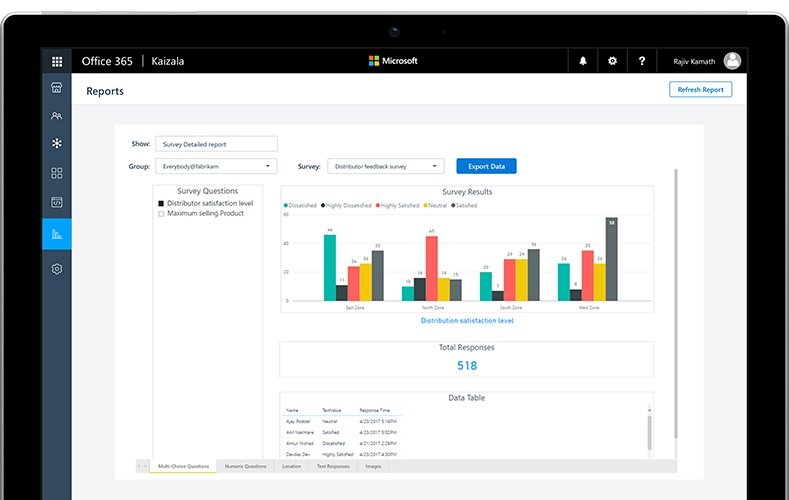Expand the Survey dropdown Distributor feedback survey
Image resolution: width=789 pixels, height=500 pixels.
385,166
